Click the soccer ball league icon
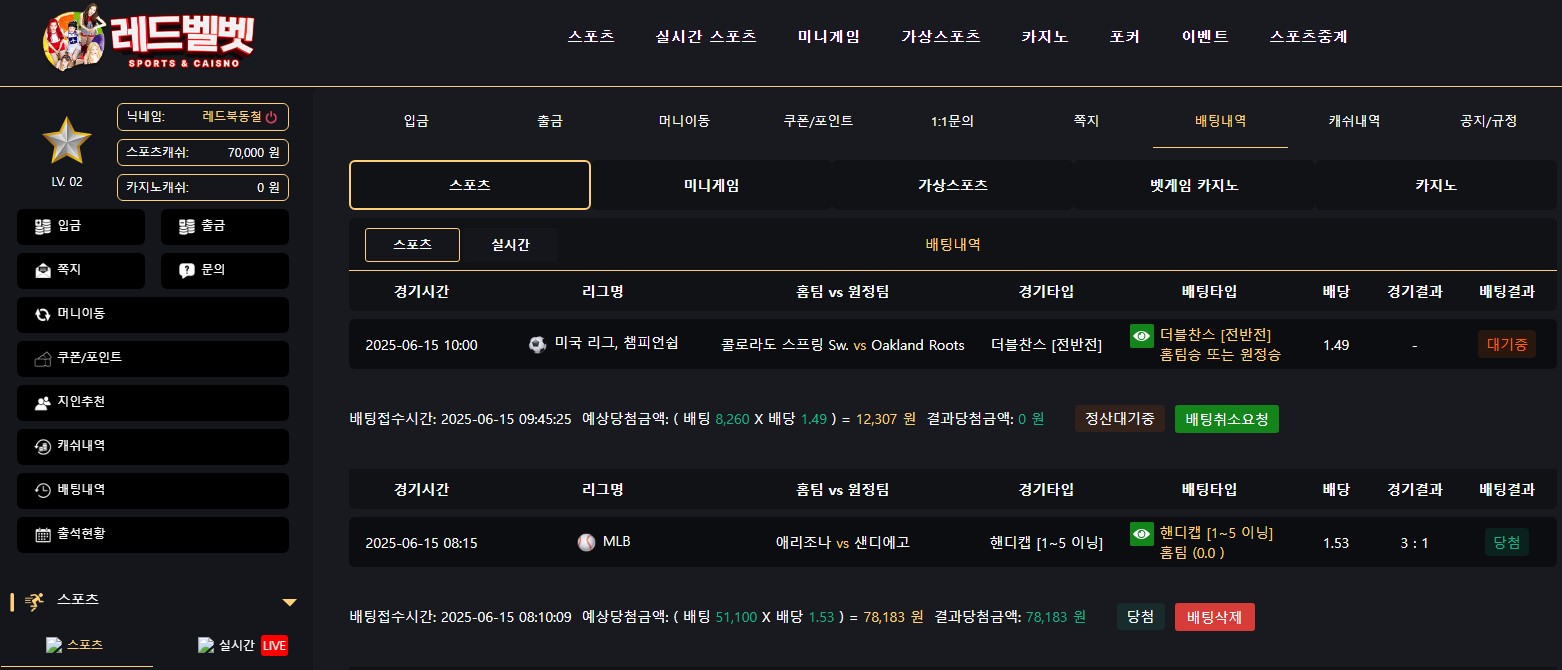 coord(538,344)
